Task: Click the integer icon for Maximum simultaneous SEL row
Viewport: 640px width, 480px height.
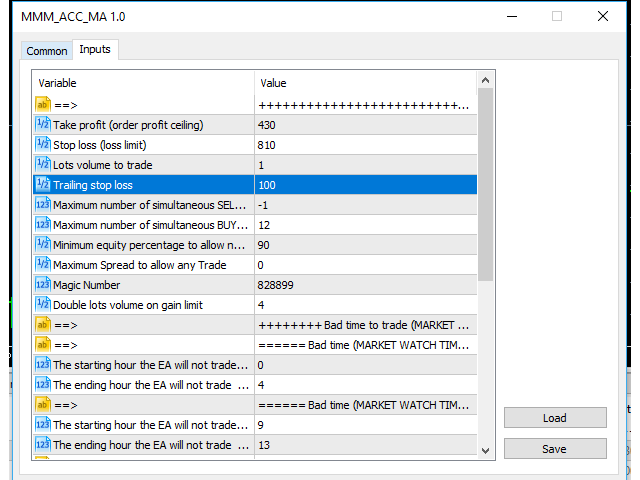Action: pos(43,205)
